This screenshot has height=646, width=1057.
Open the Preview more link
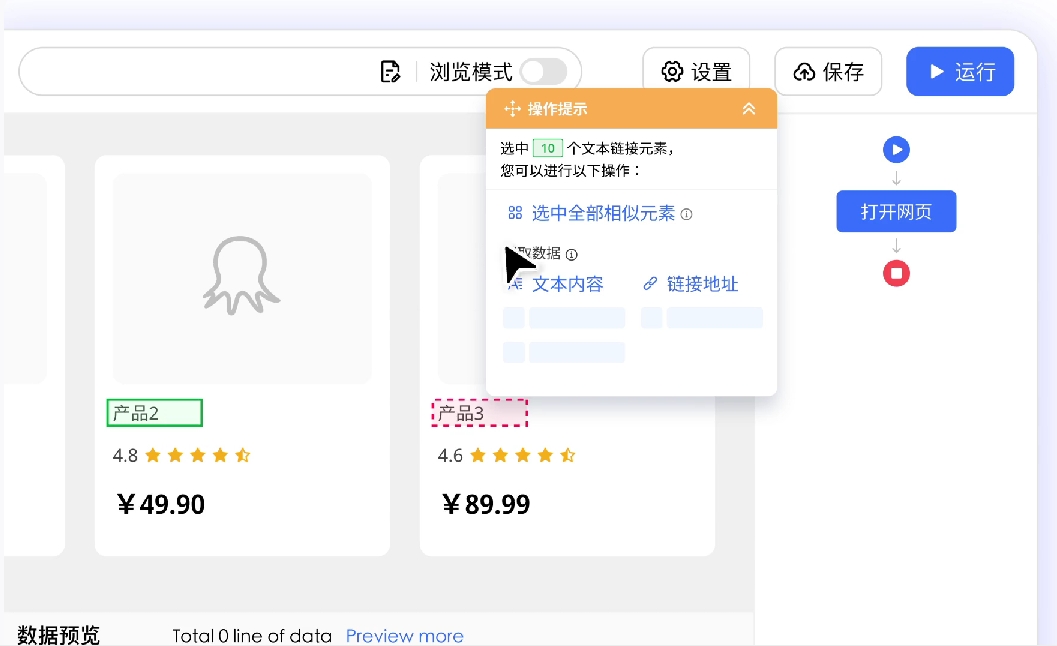click(404, 636)
